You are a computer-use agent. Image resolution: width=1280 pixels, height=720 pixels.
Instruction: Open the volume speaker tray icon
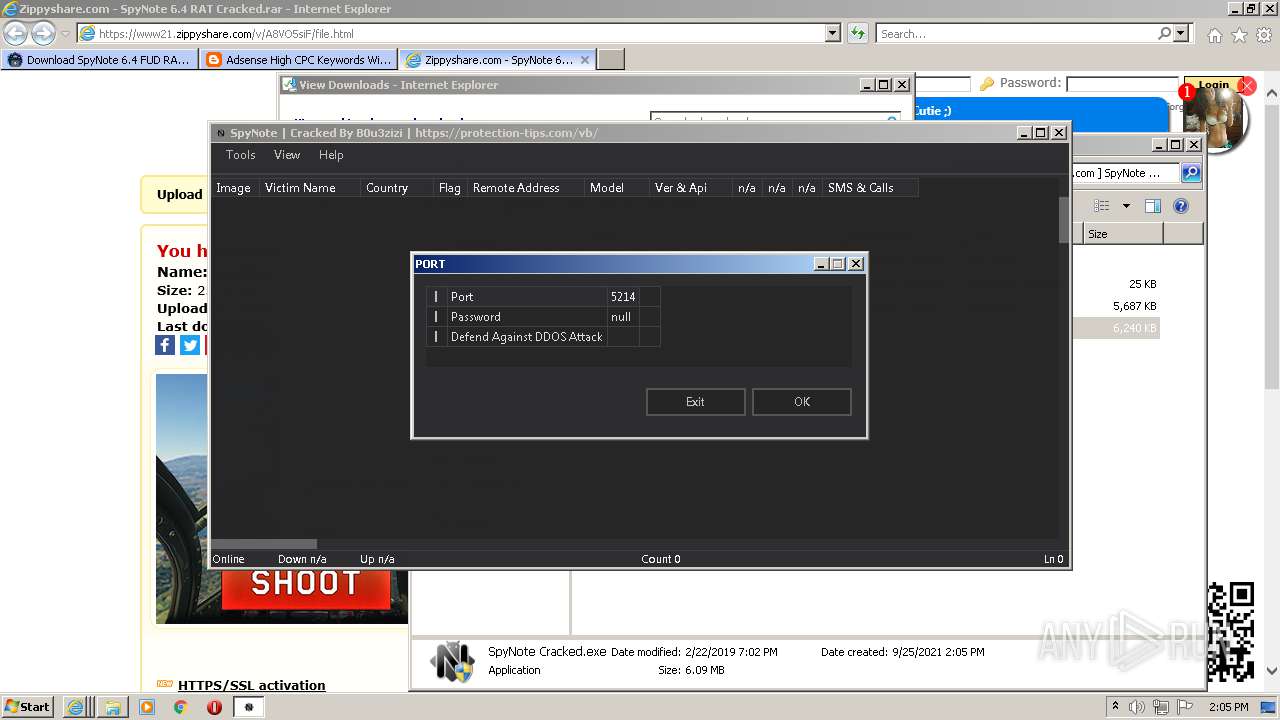click(x=1137, y=707)
